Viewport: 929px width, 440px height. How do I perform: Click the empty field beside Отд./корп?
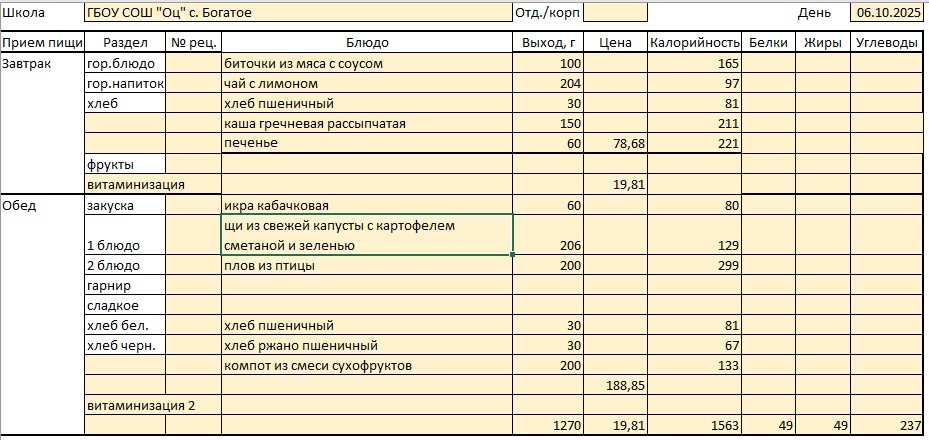[x=614, y=13]
